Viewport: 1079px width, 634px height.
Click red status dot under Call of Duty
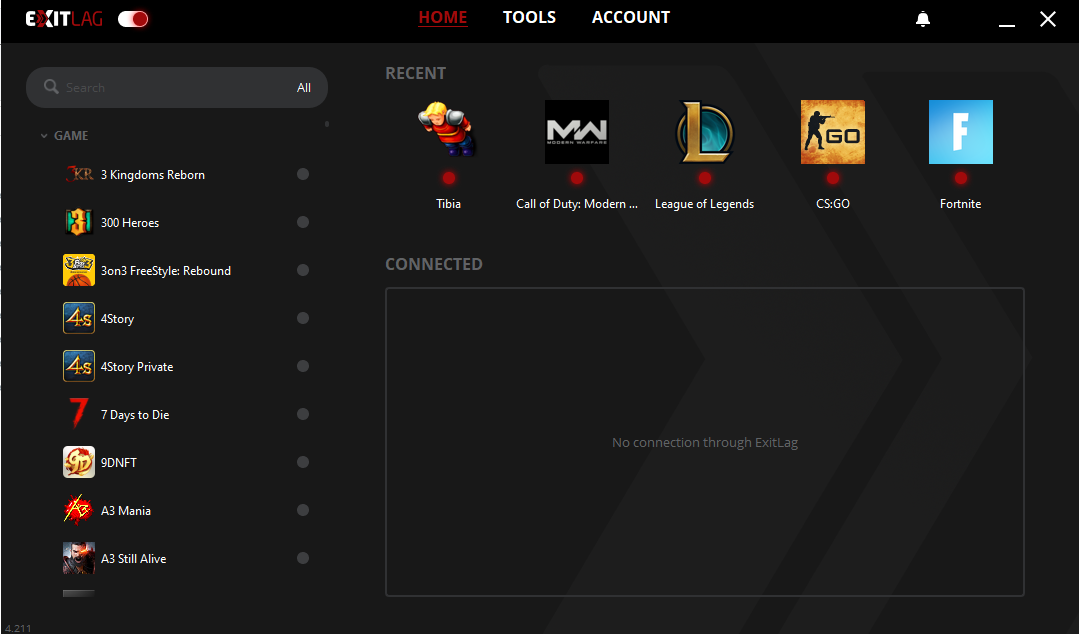point(577,178)
